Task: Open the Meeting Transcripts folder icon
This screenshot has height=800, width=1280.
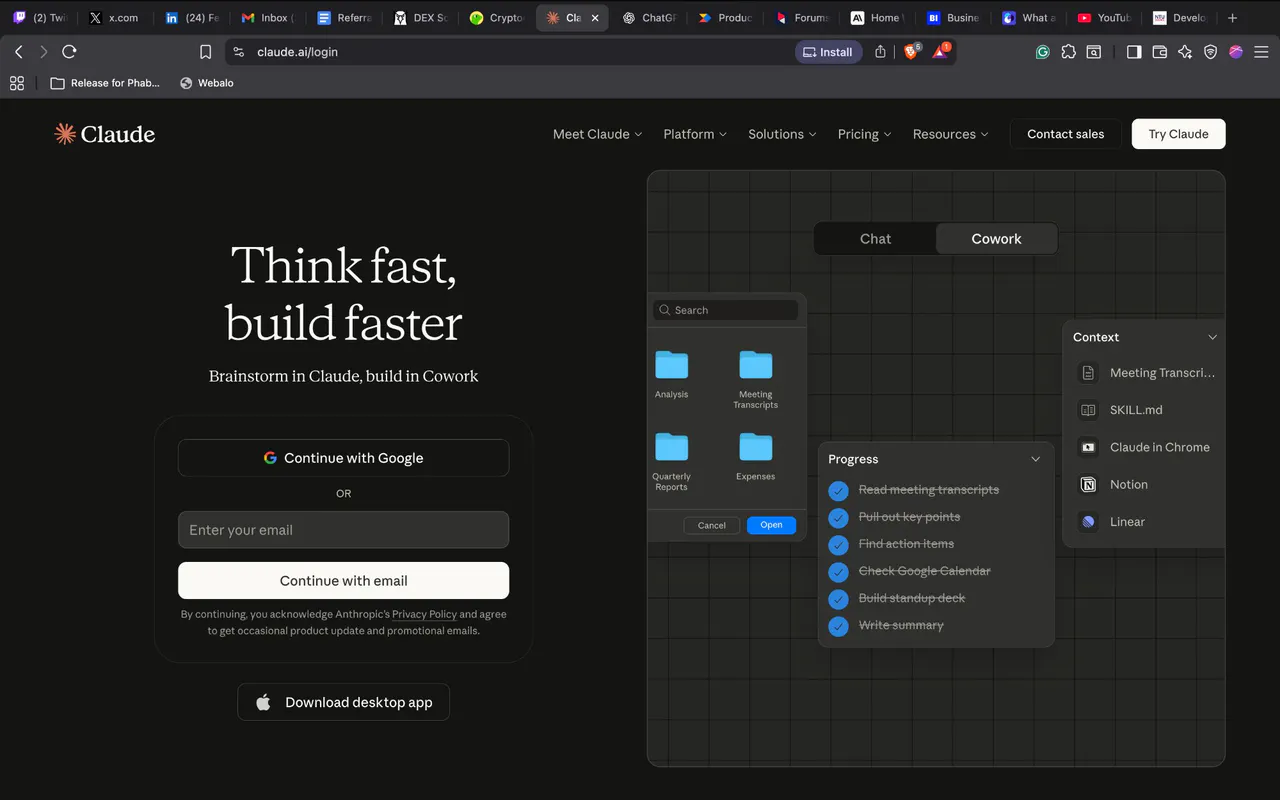Action: [755, 365]
